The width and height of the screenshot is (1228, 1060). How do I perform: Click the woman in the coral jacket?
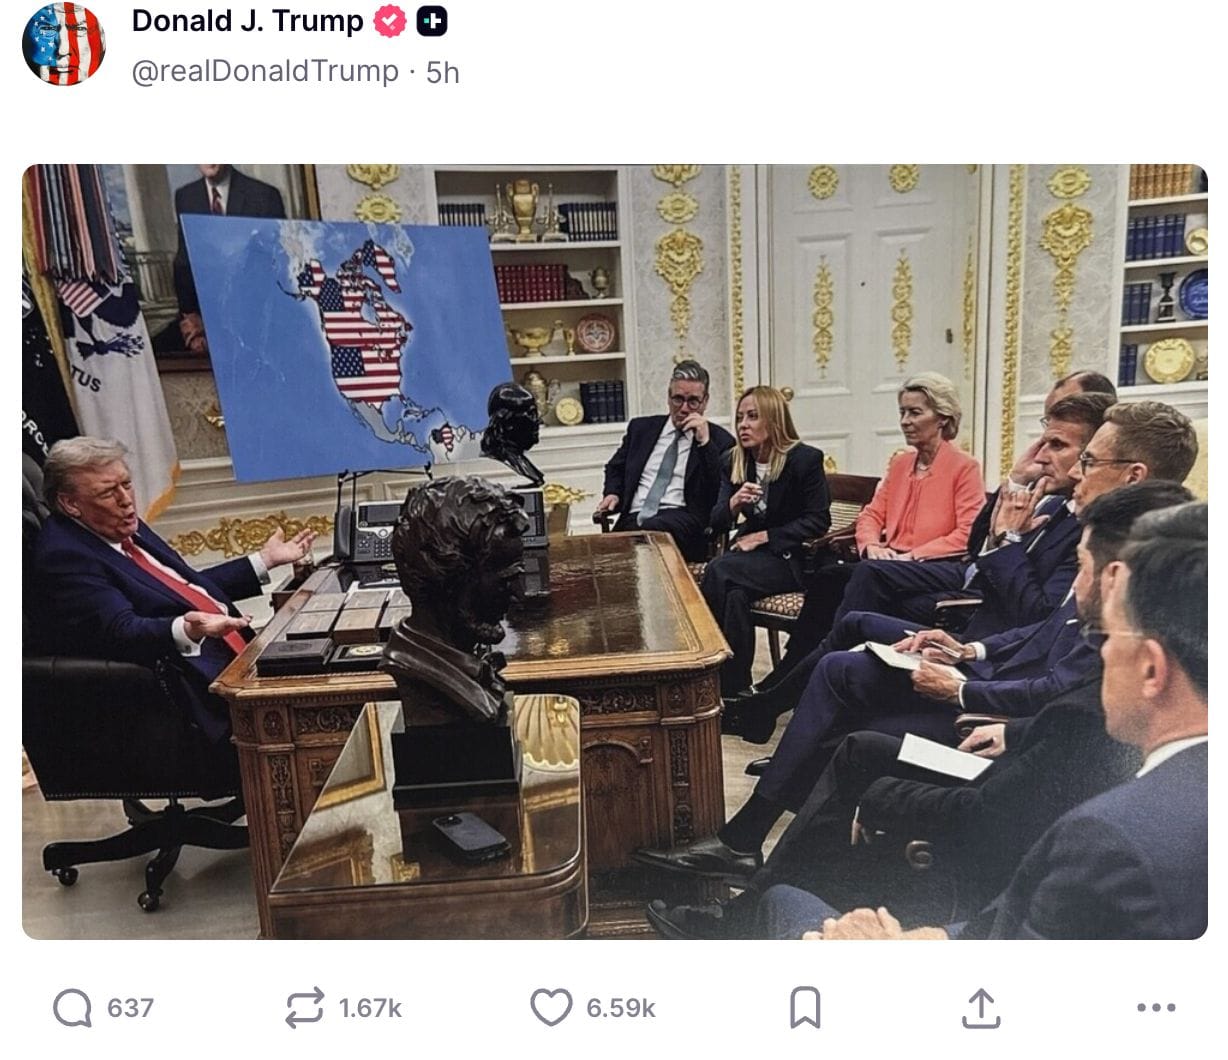[x=921, y=470]
